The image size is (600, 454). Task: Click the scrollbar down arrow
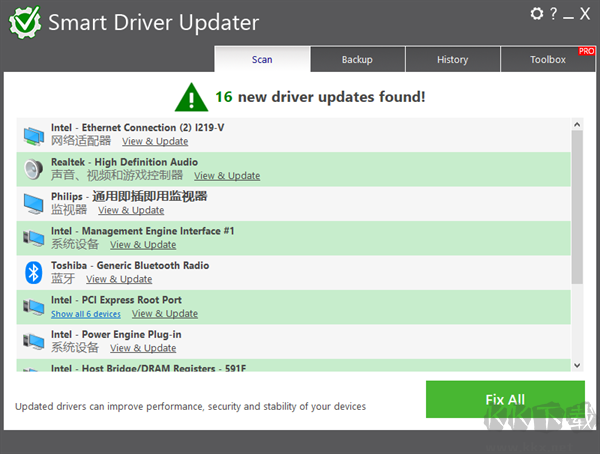coord(577,366)
